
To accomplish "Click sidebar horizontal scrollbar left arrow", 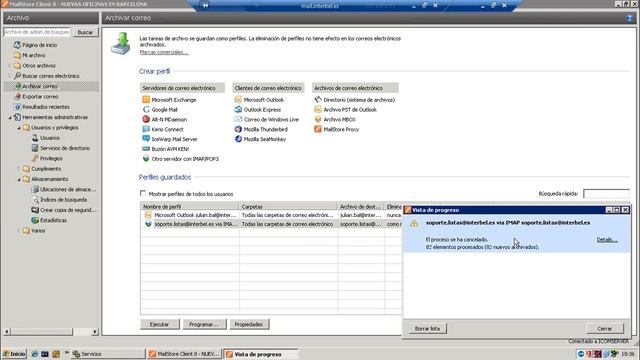I will point(7,332).
